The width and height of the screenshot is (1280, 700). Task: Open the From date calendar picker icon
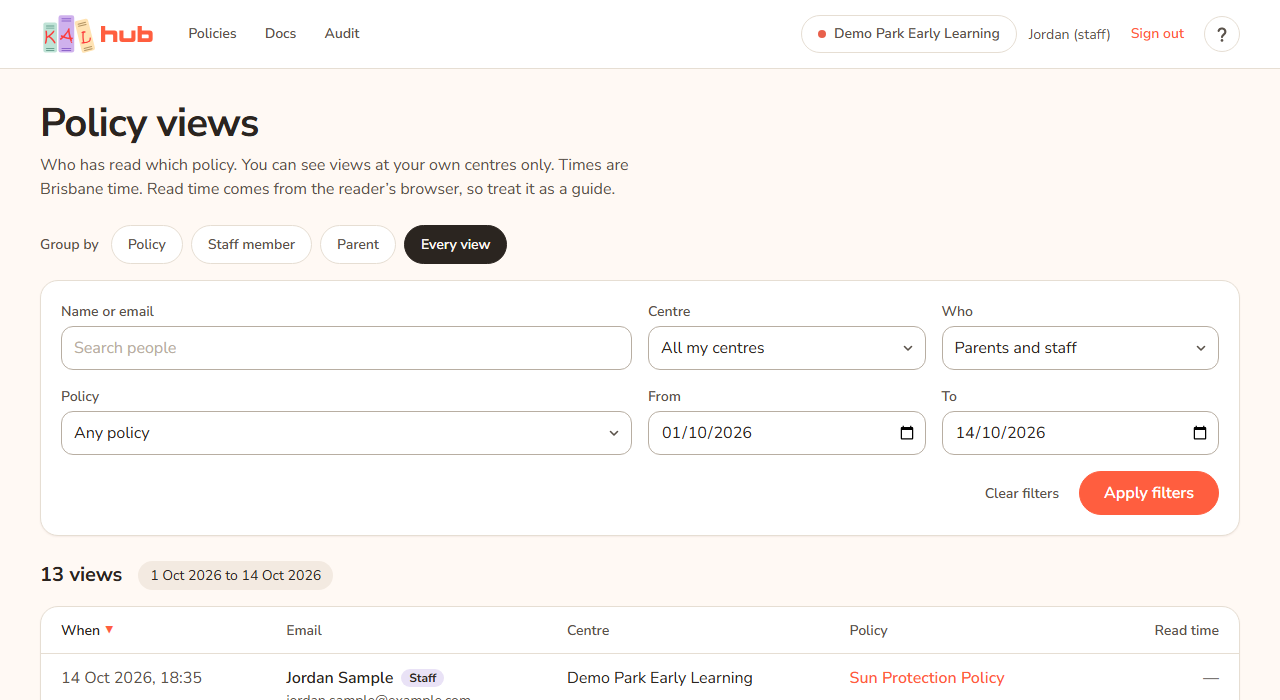(907, 433)
